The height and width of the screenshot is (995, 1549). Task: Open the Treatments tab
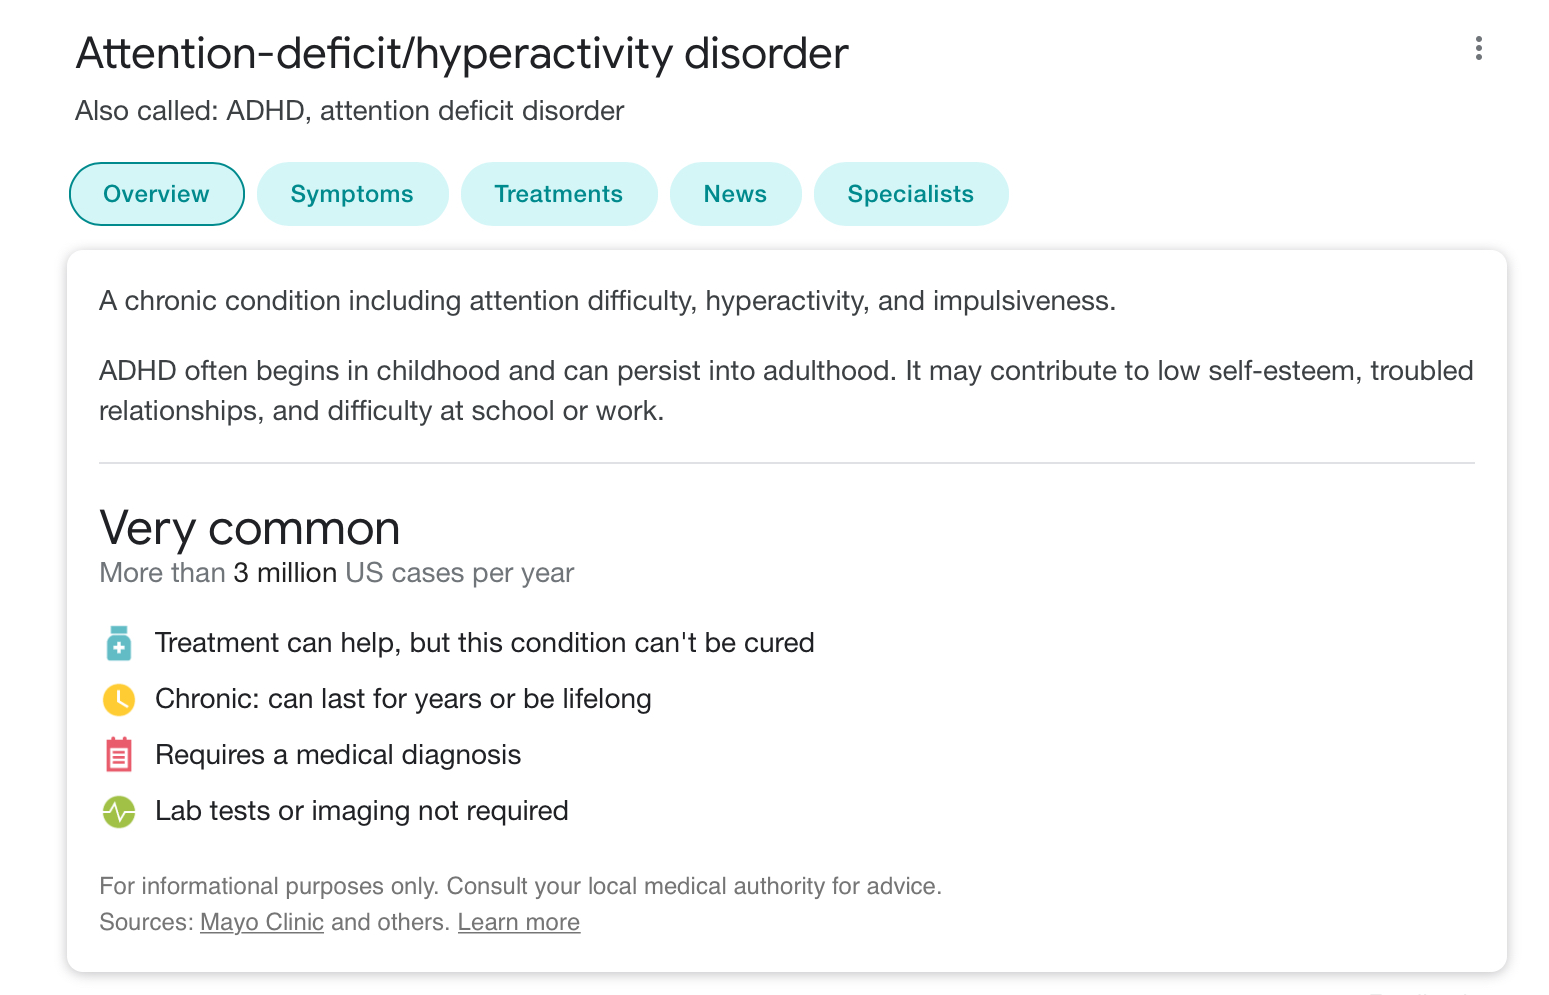[x=559, y=194]
